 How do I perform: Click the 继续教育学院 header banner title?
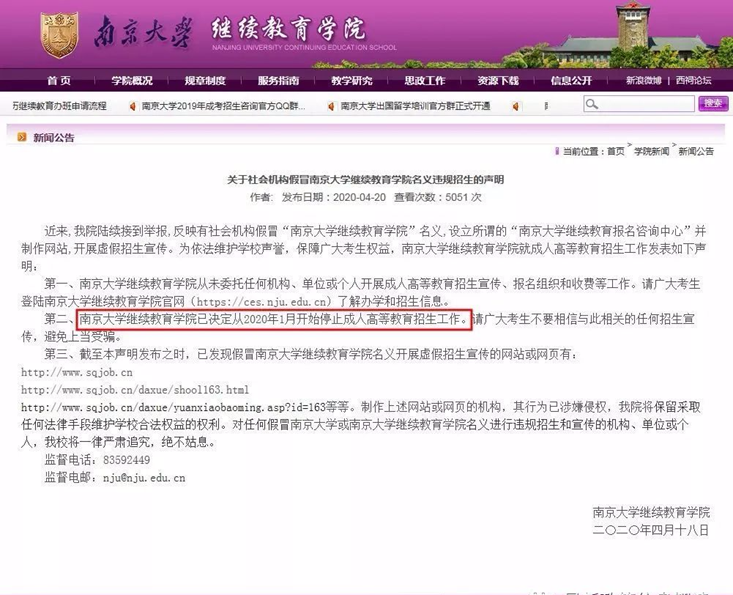pos(288,28)
